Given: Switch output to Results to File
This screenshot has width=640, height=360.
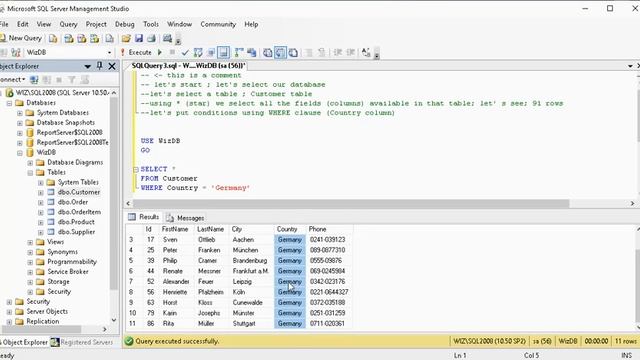Looking at the screenshot, I should [x=293, y=52].
